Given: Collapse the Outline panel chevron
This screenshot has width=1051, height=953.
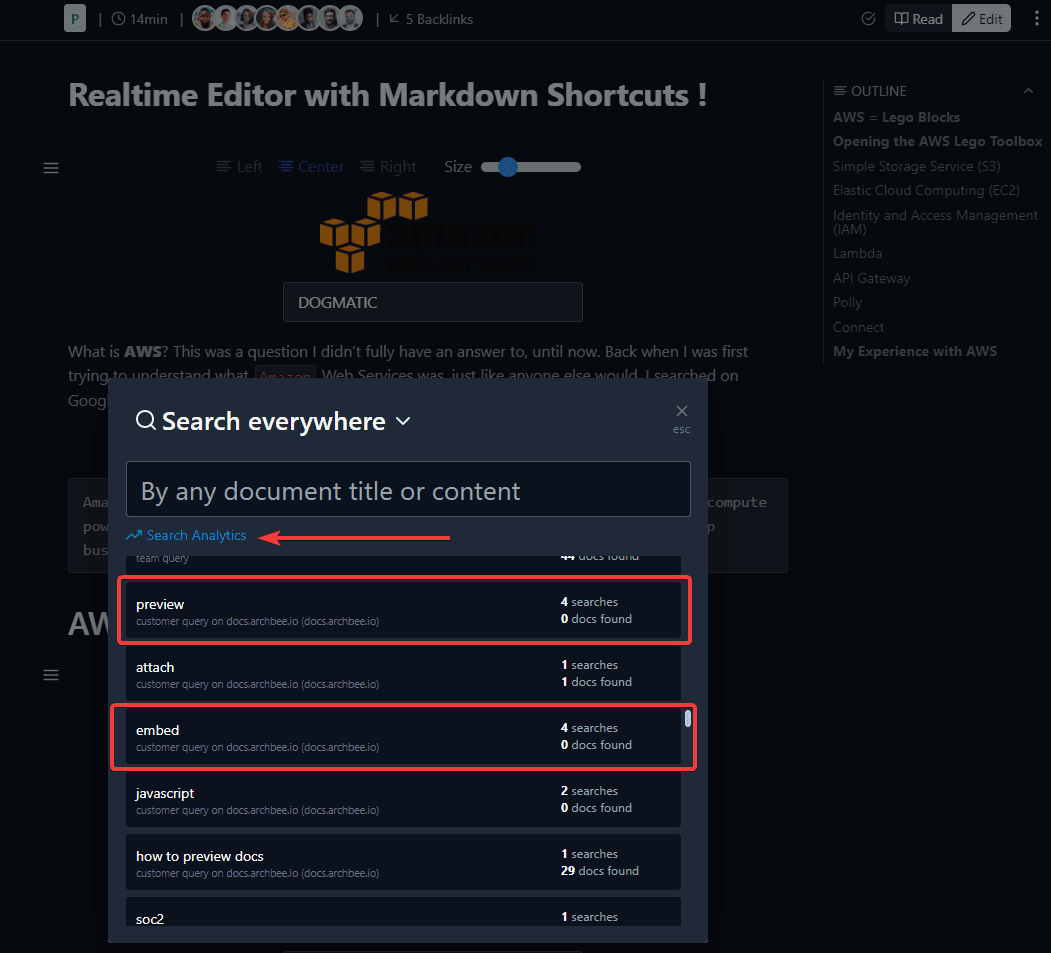Looking at the screenshot, I should (1028, 91).
